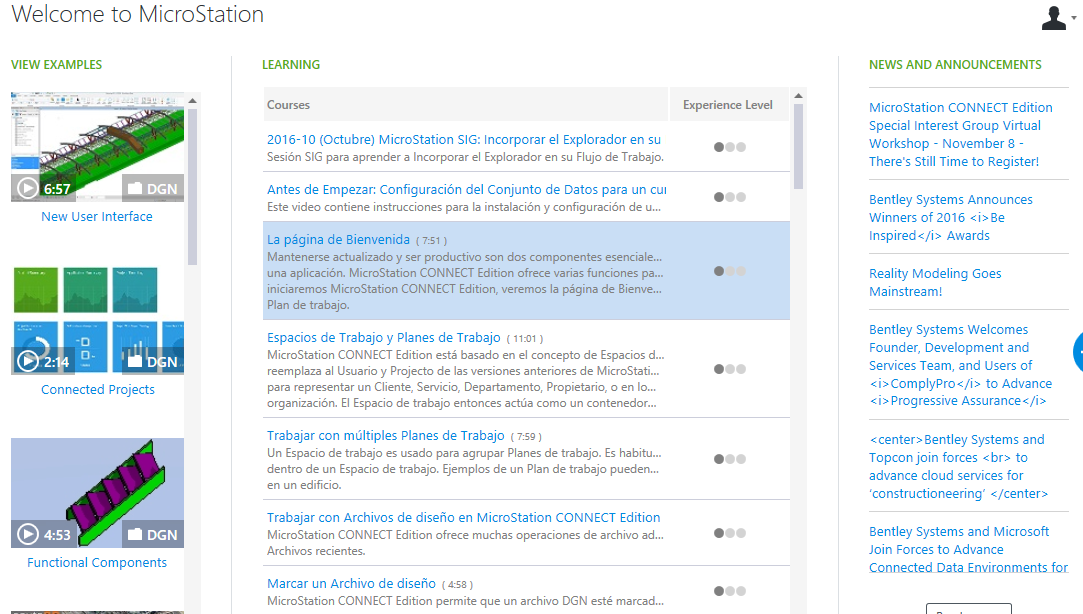The width and height of the screenshot is (1083, 614).
Task: Click experience dots for Espacios de Trabajo
Action: (x=729, y=369)
